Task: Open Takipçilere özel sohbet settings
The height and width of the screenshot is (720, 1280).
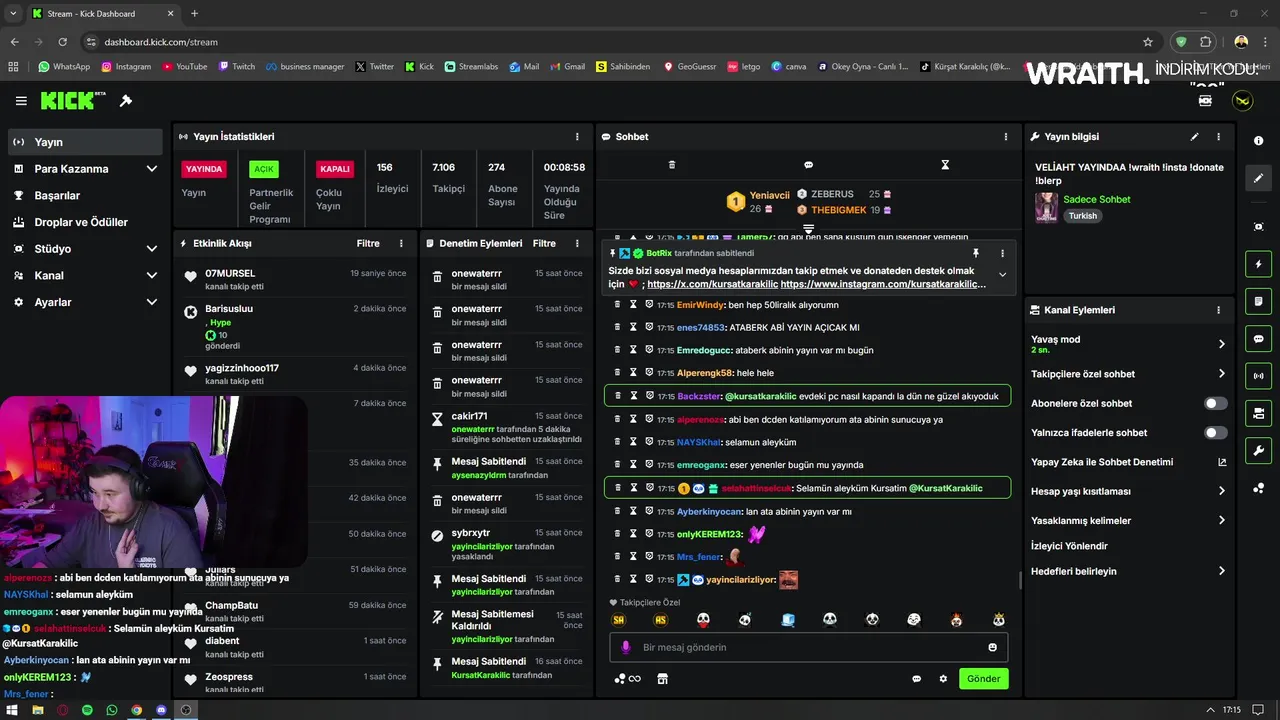Action: tap(1129, 374)
